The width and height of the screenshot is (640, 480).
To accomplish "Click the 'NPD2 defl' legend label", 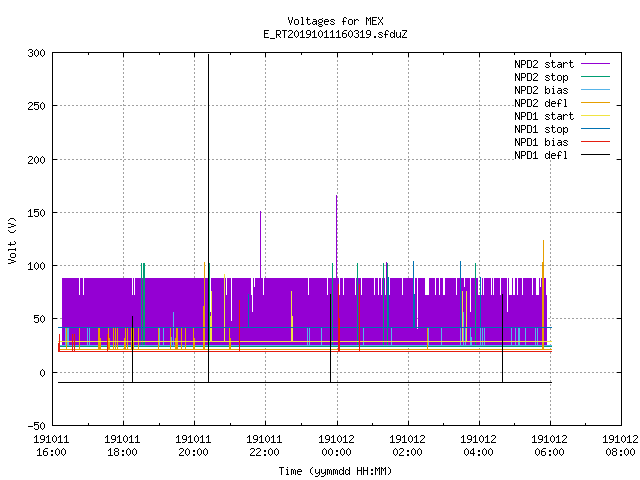I will coord(541,103).
